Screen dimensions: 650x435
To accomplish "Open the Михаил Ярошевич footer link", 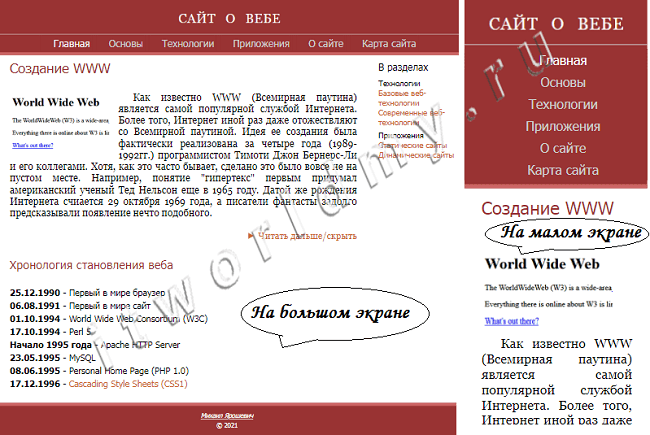I will (227, 416).
